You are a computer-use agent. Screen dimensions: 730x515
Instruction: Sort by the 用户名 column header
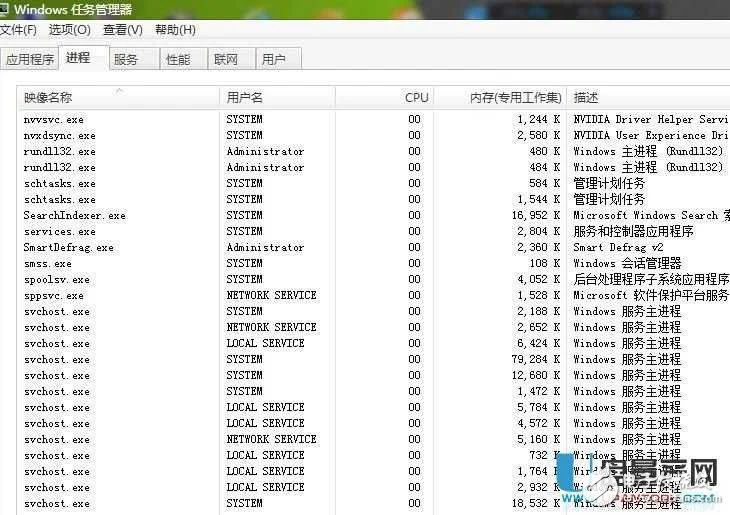[x=277, y=97]
